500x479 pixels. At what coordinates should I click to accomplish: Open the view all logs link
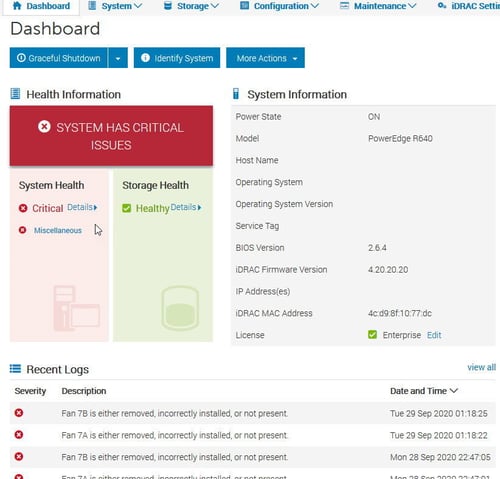[x=481, y=367]
